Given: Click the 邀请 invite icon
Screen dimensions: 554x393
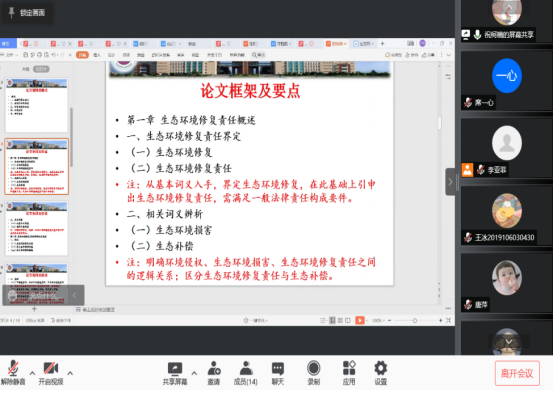Looking at the screenshot, I should click(x=214, y=373).
